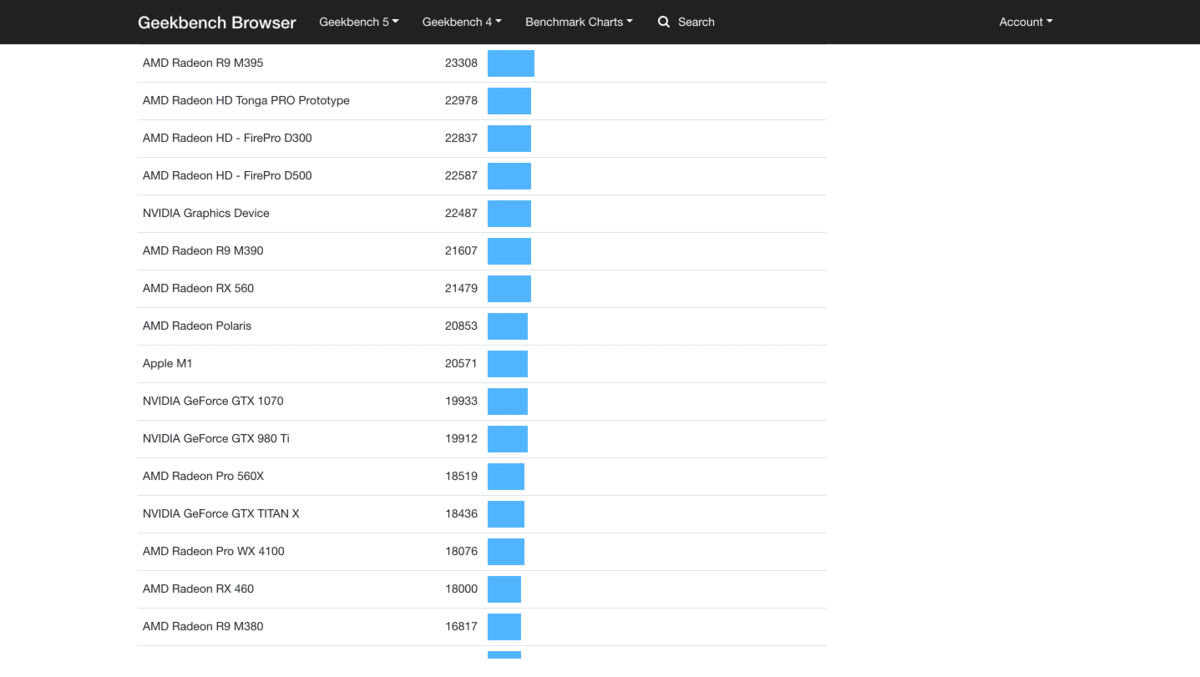Click the score value 19912
This screenshot has height=677, width=1200.
(x=461, y=438)
